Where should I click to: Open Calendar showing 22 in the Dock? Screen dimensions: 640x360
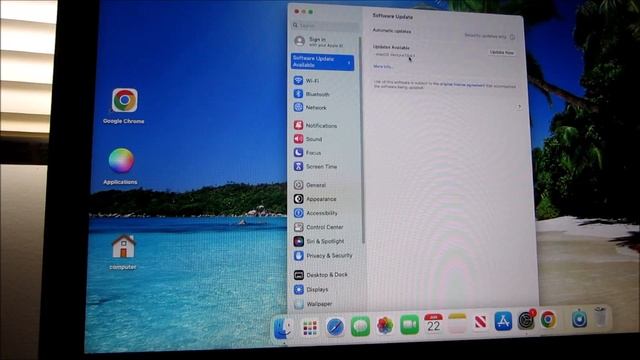pos(433,324)
